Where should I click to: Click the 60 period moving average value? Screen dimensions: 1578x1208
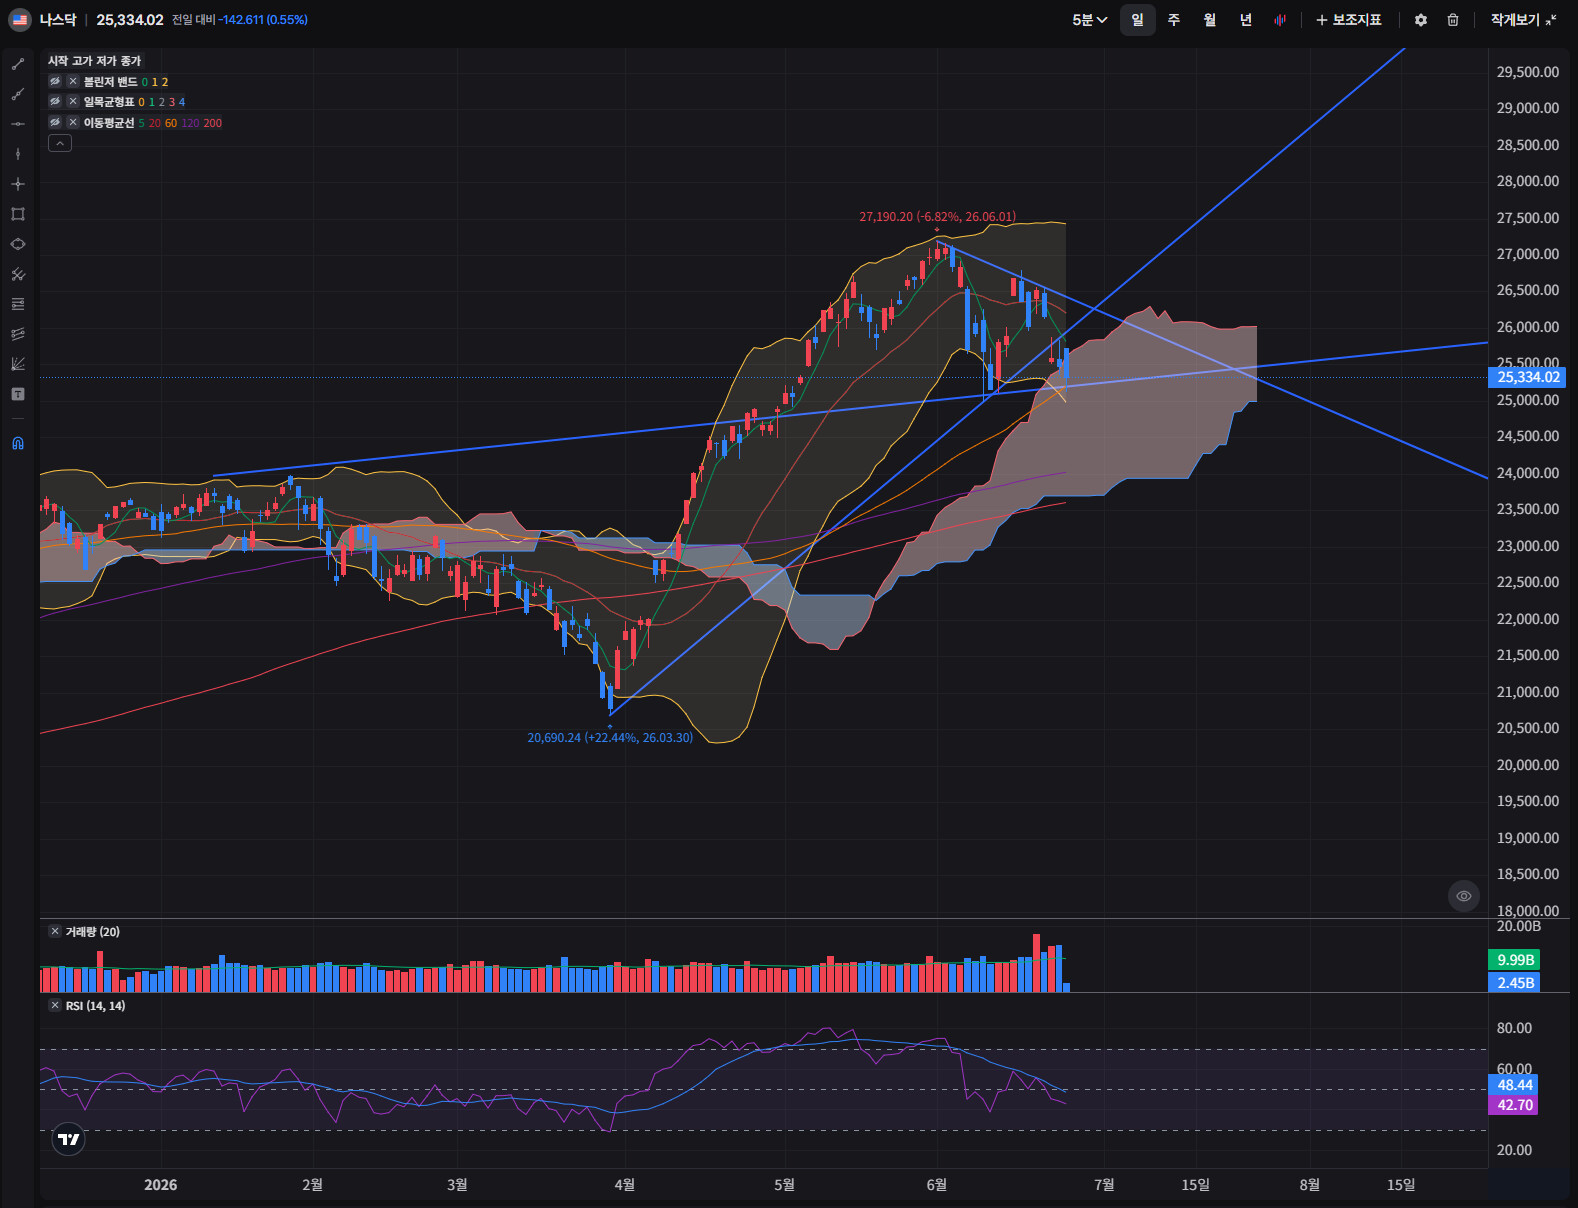click(171, 123)
